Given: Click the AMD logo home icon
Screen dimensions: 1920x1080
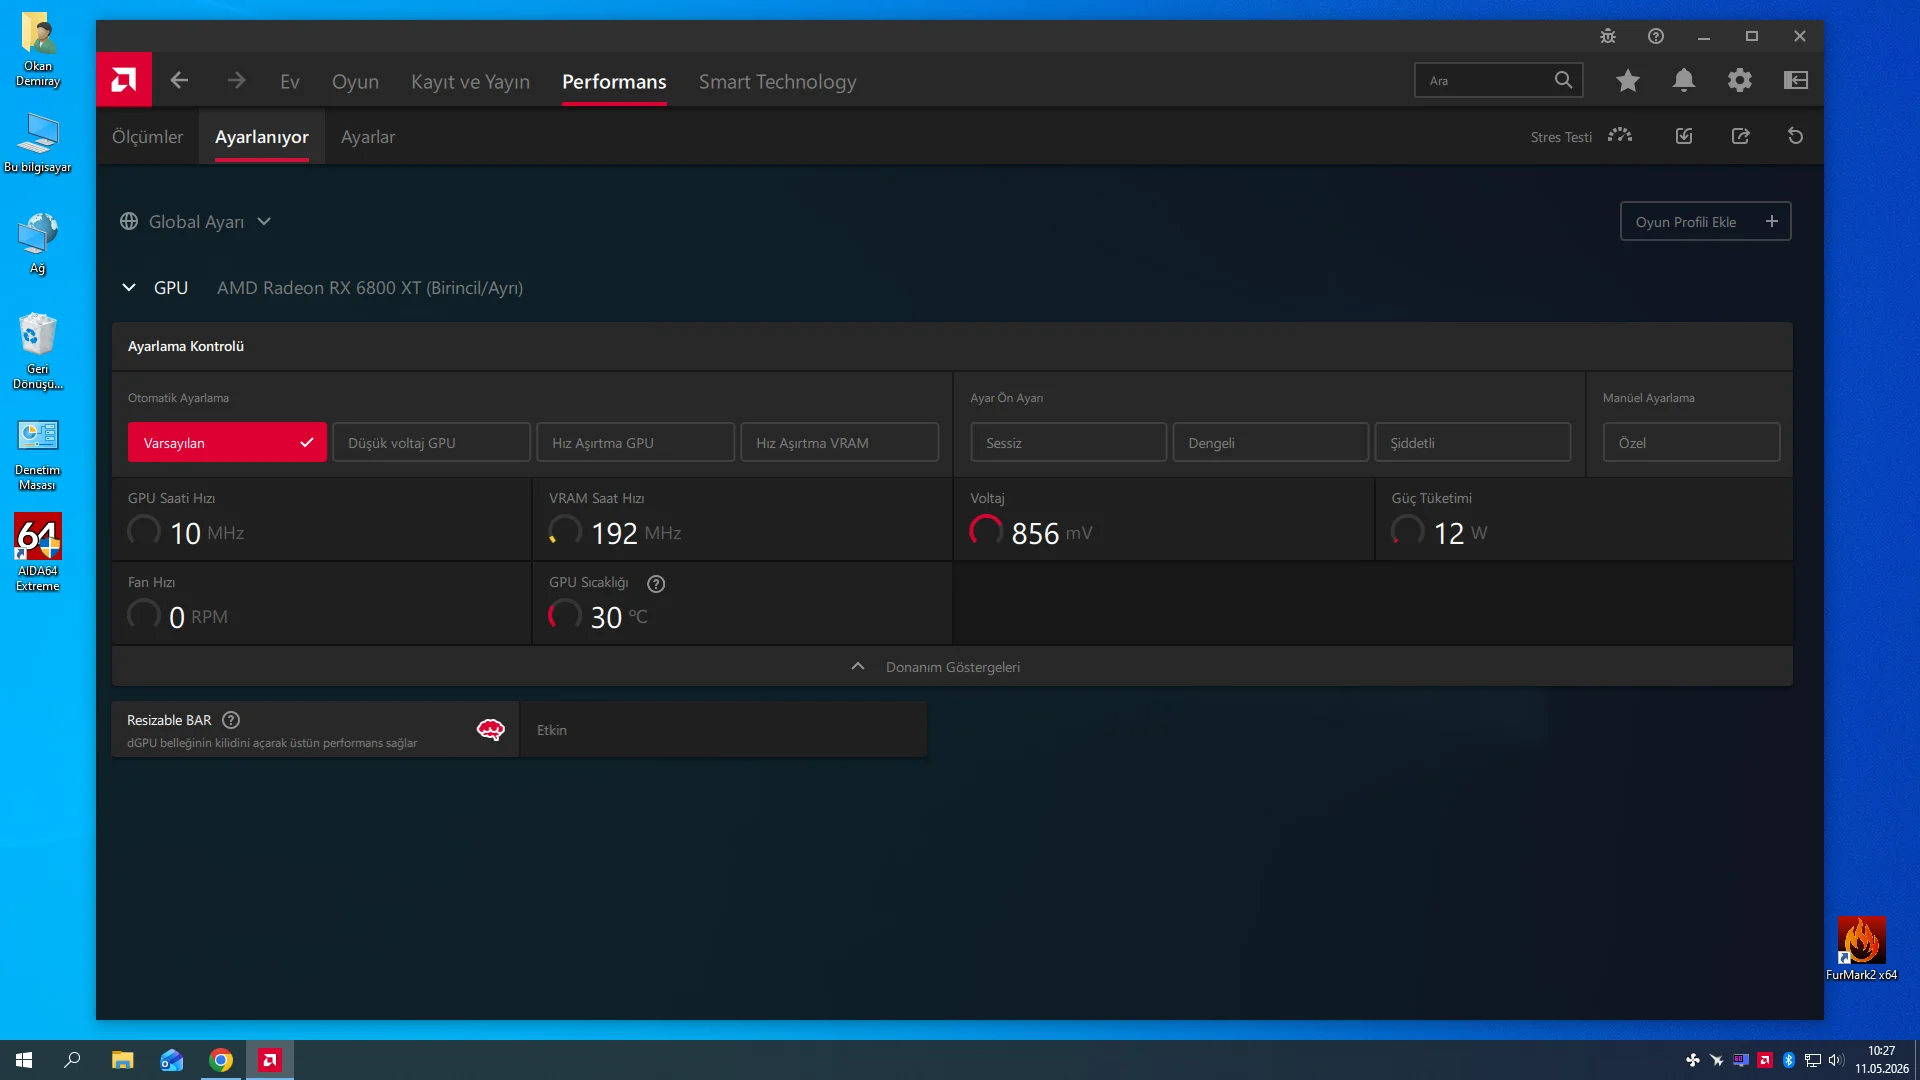Looking at the screenshot, I should [x=124, y=80].
